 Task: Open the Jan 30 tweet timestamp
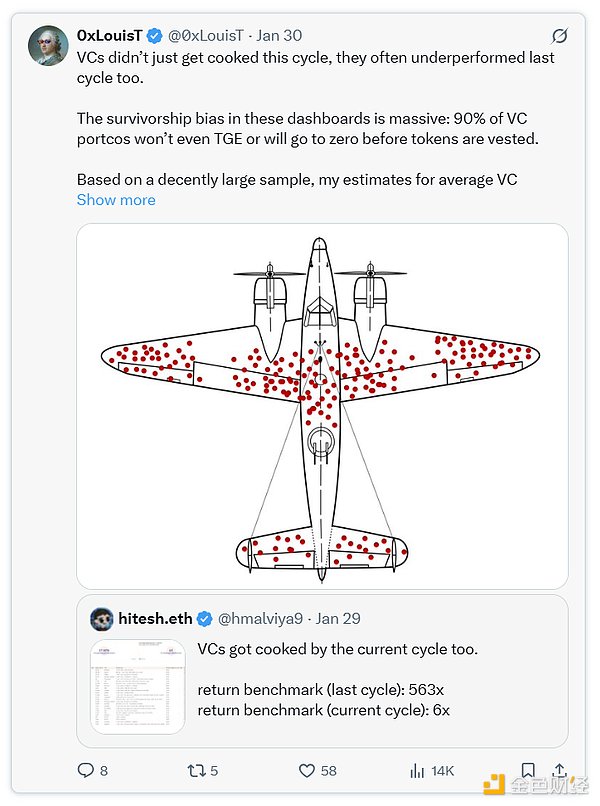[x=281, y=35]
